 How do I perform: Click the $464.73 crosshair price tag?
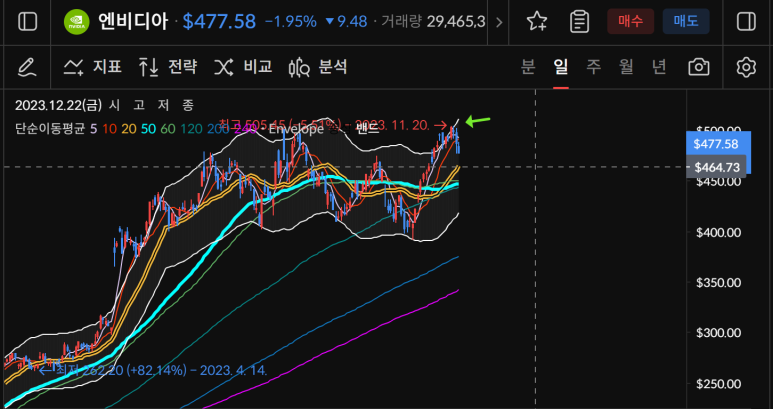[x=717, y=168]
